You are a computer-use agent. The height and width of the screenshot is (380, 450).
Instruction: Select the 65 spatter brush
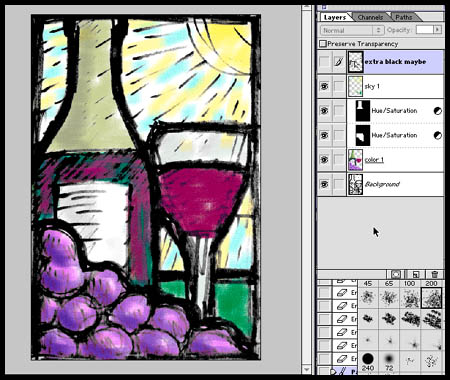tap(389, 298)
